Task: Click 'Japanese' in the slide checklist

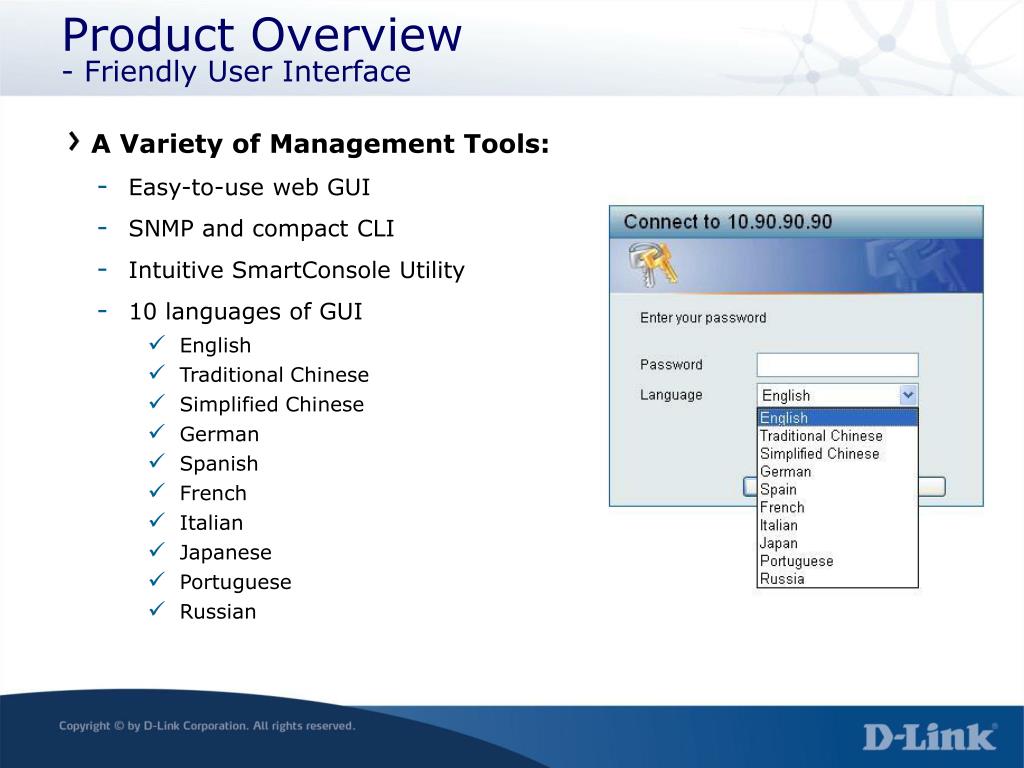Action: pyautogui.click(x=226, y=552)
